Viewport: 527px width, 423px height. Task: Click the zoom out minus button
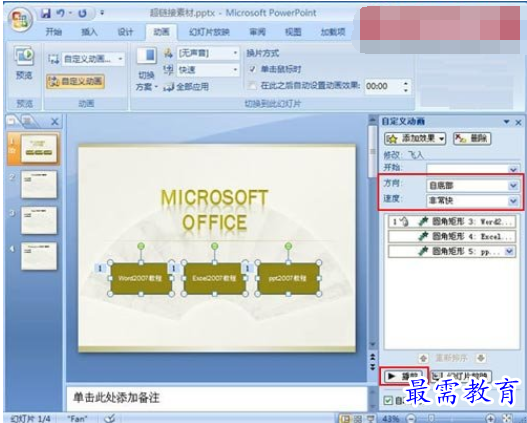pos(411,419)
